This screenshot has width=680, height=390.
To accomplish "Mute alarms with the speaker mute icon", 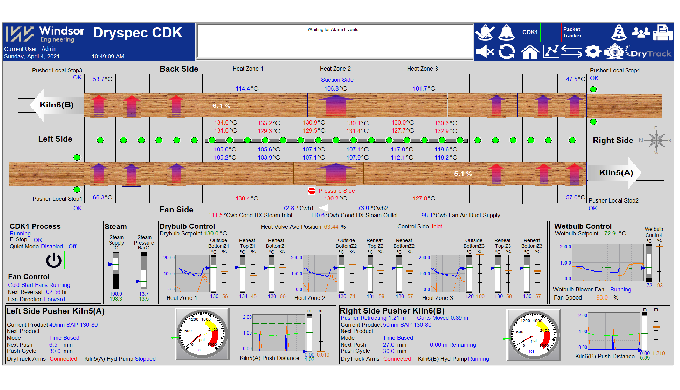I will click(485, 52).
